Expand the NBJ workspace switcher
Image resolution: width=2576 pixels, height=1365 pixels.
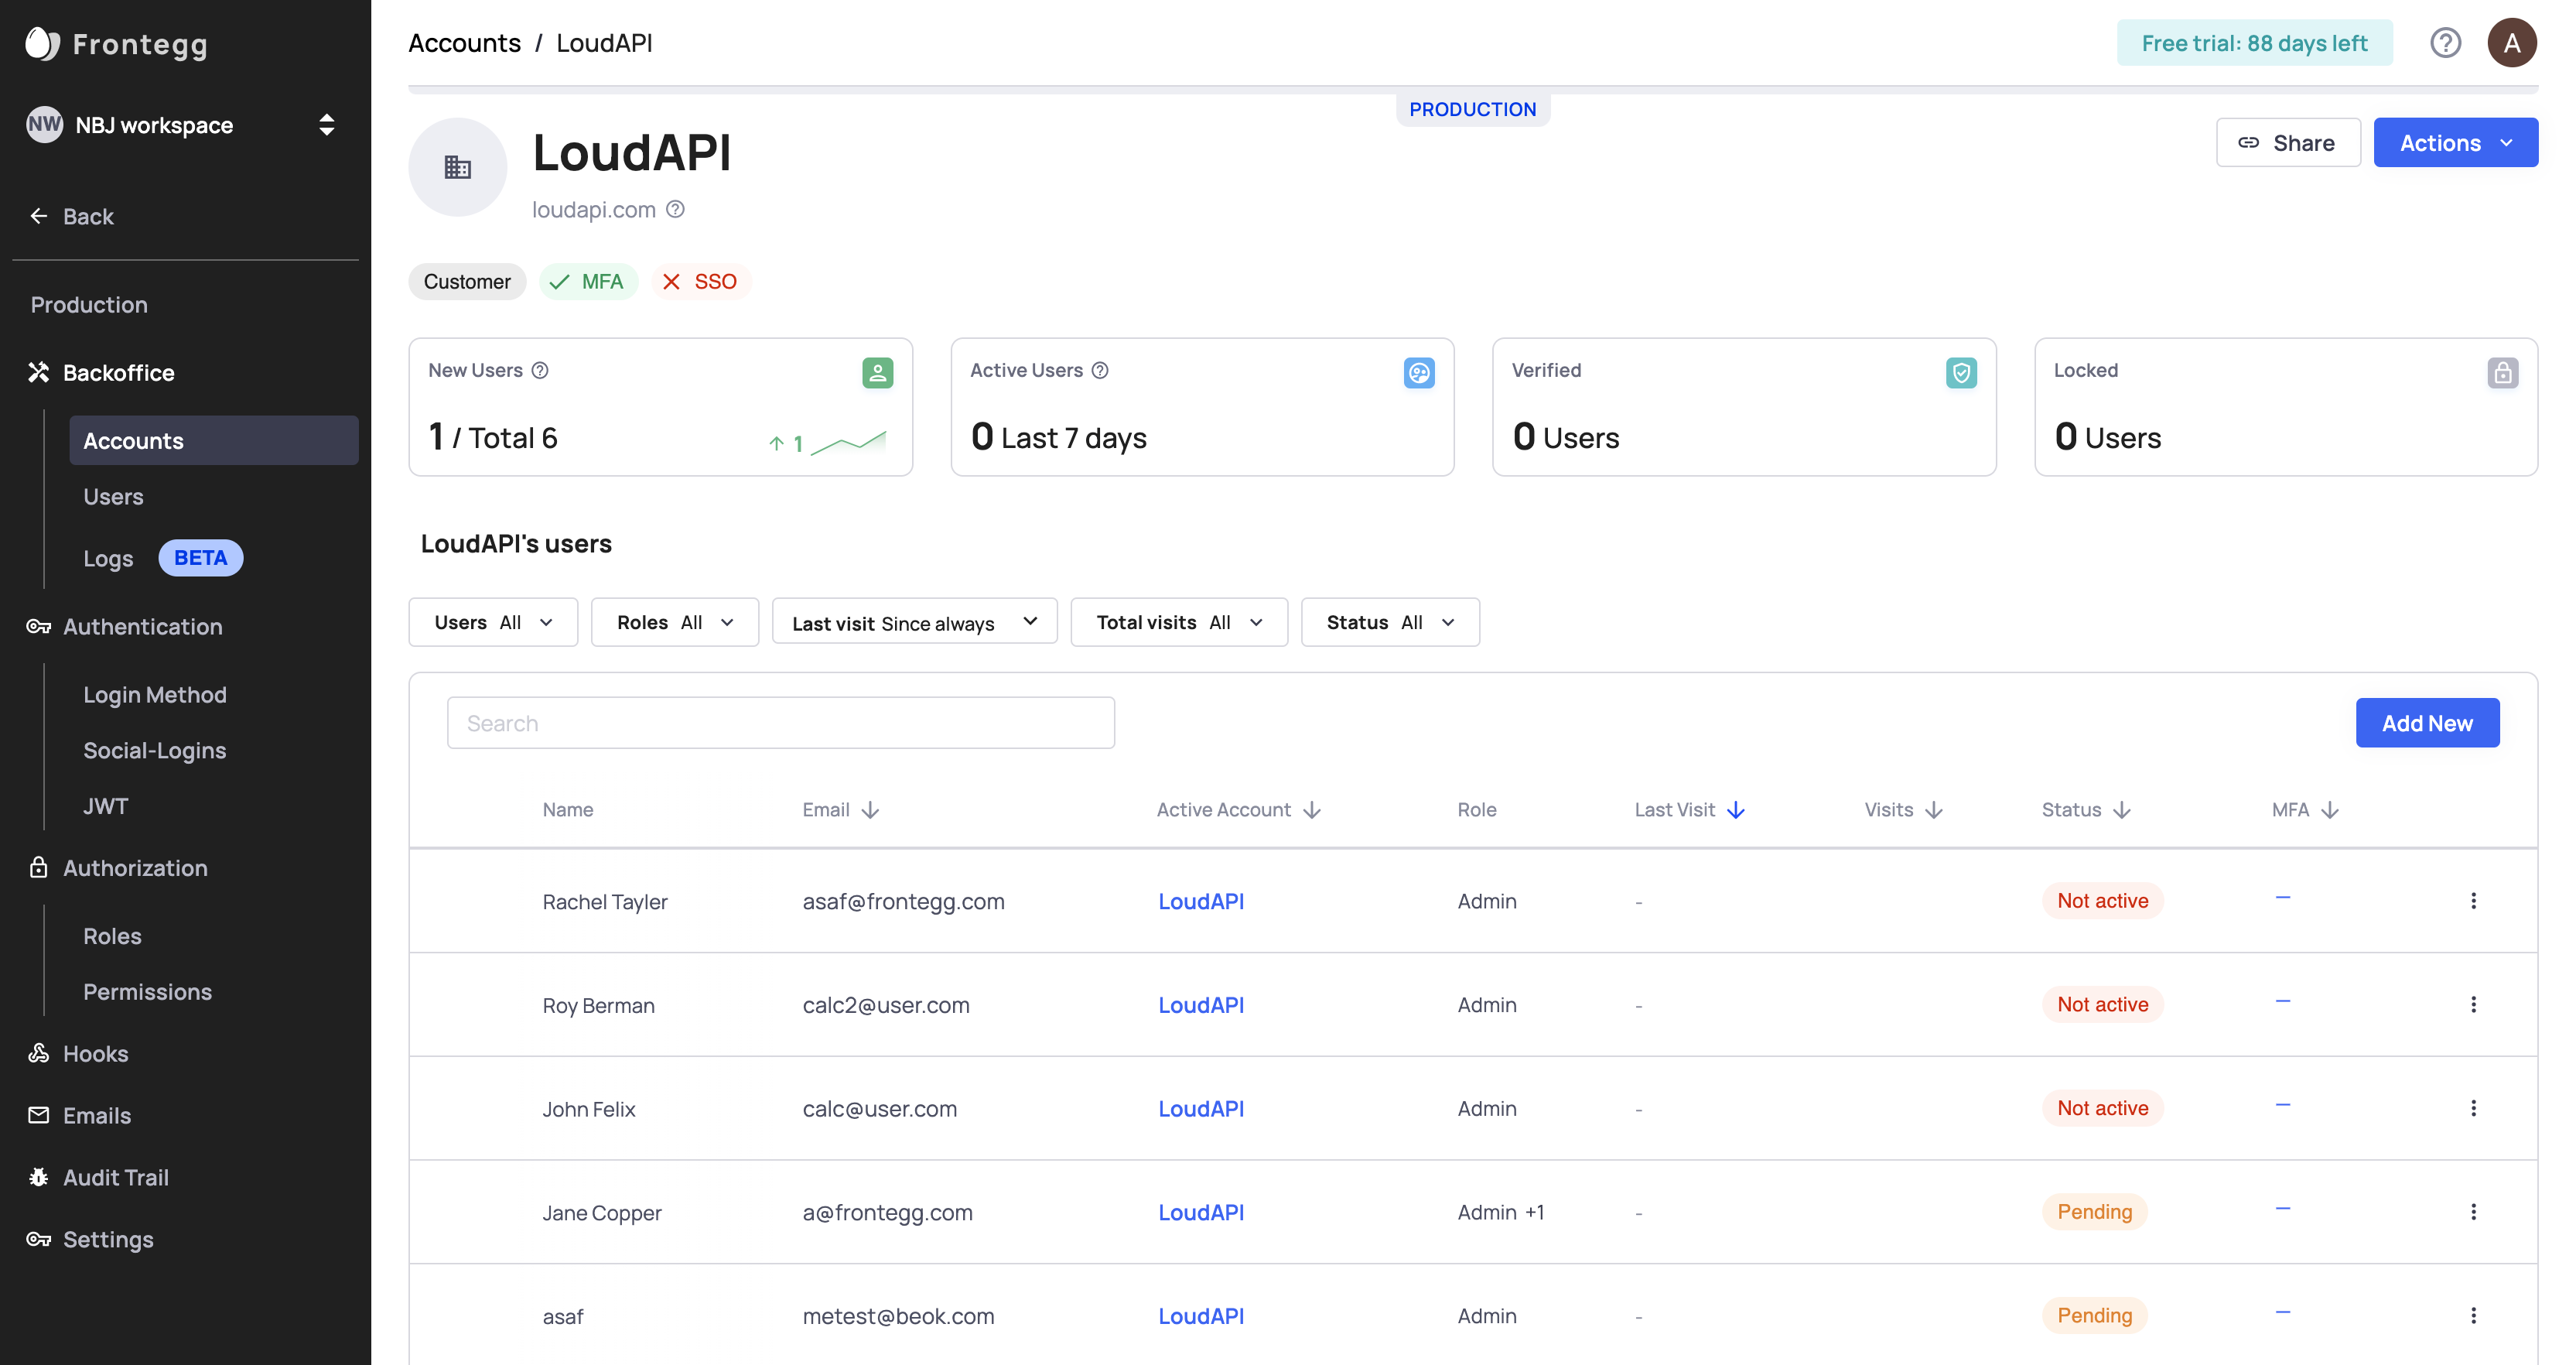point(326,125)
